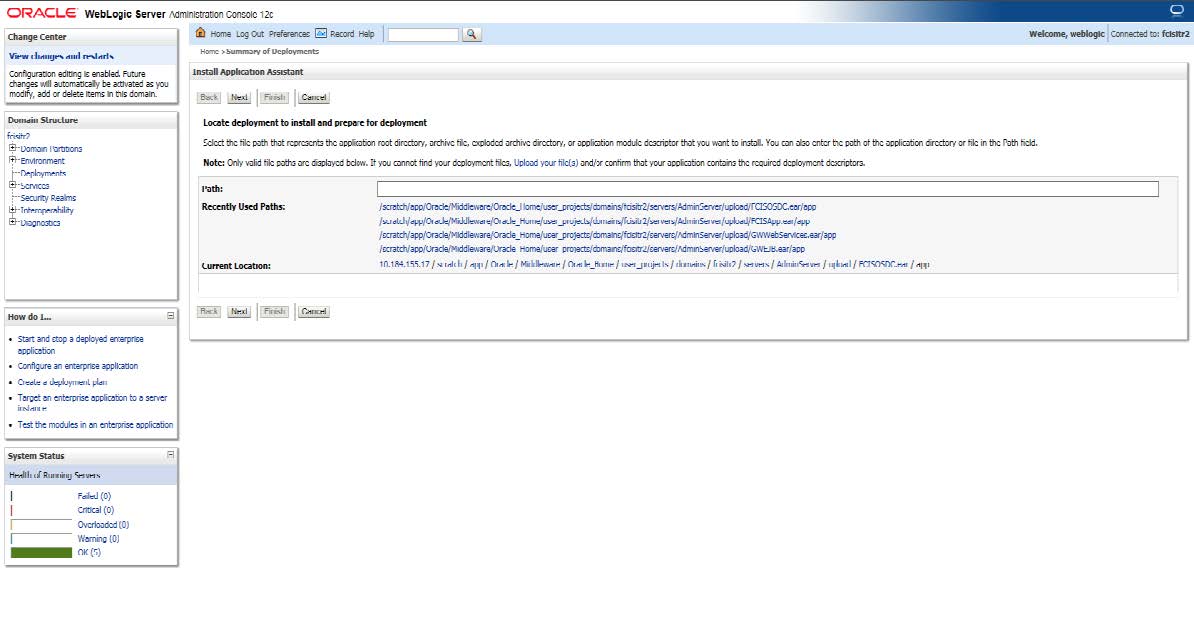Viewport: 1194px width, 627px height.
Task: Expand Environment tree node
Action: click(12, 161)
